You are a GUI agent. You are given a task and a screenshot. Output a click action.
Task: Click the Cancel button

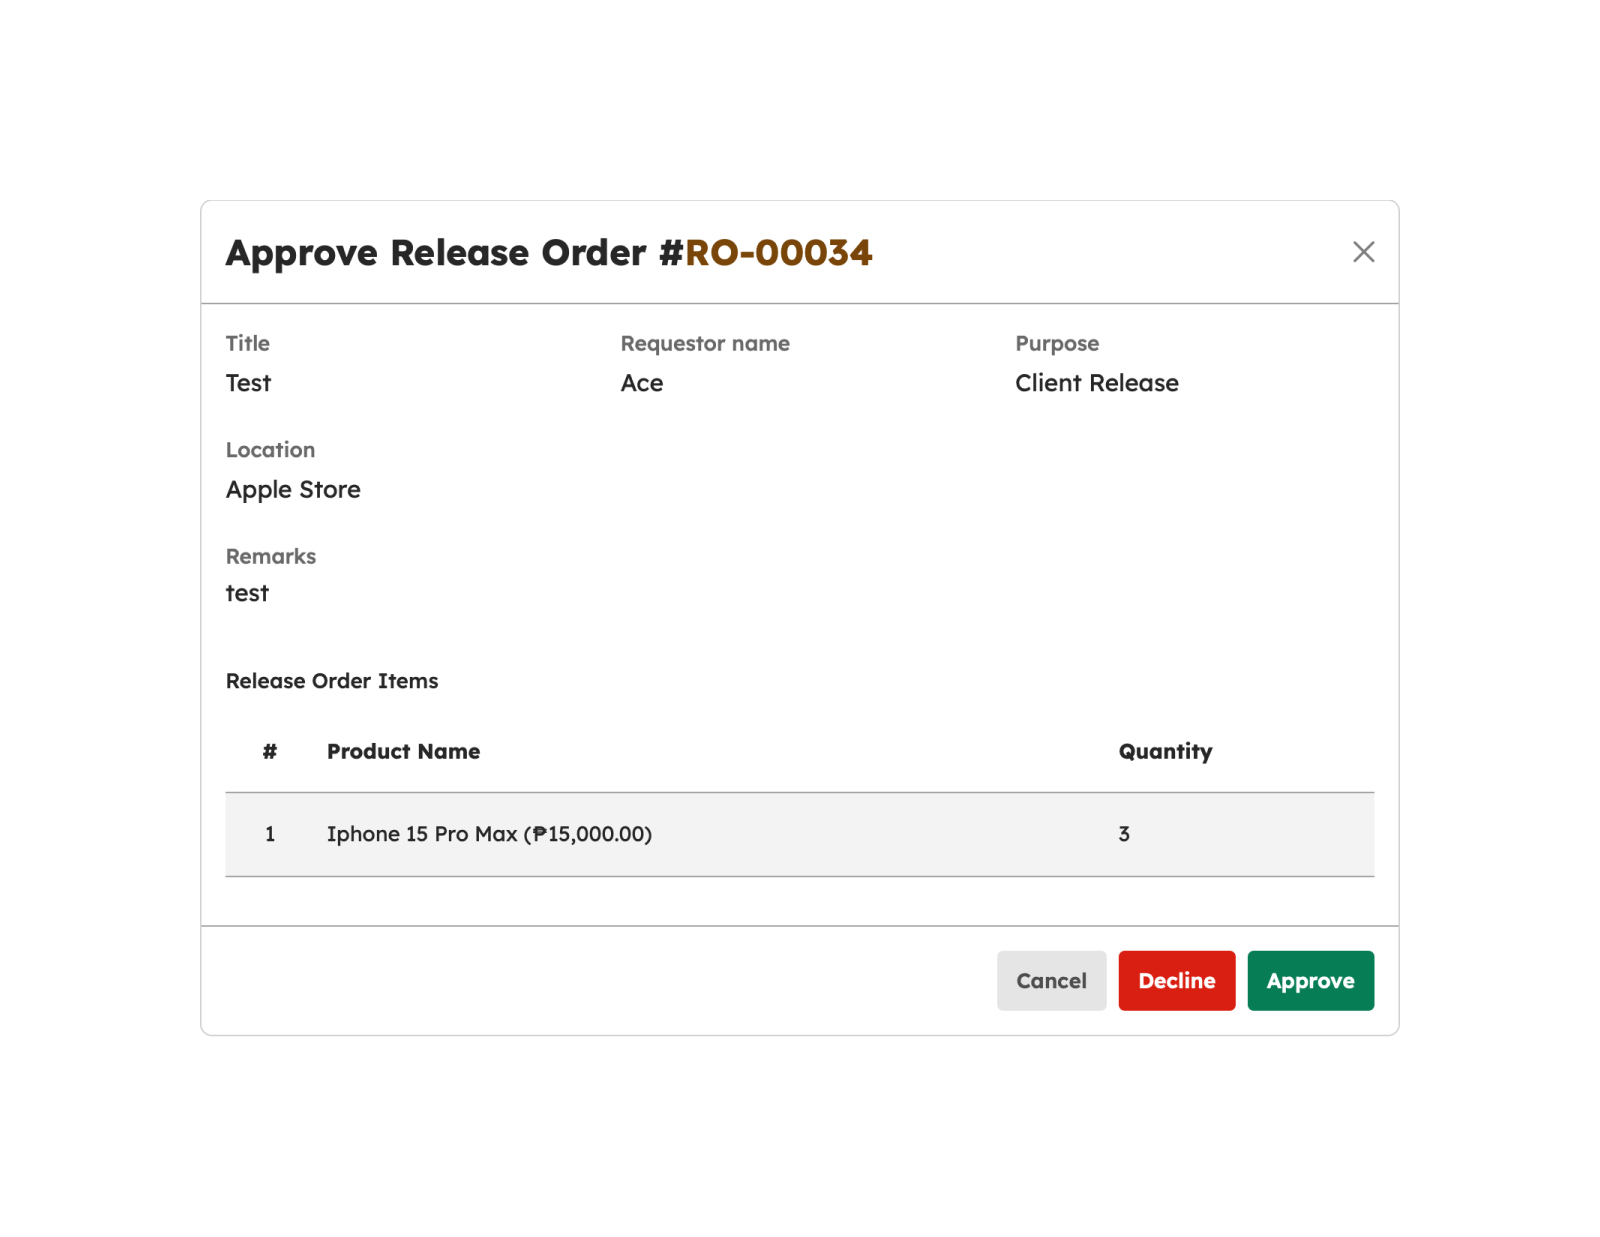coord(1051,980)
